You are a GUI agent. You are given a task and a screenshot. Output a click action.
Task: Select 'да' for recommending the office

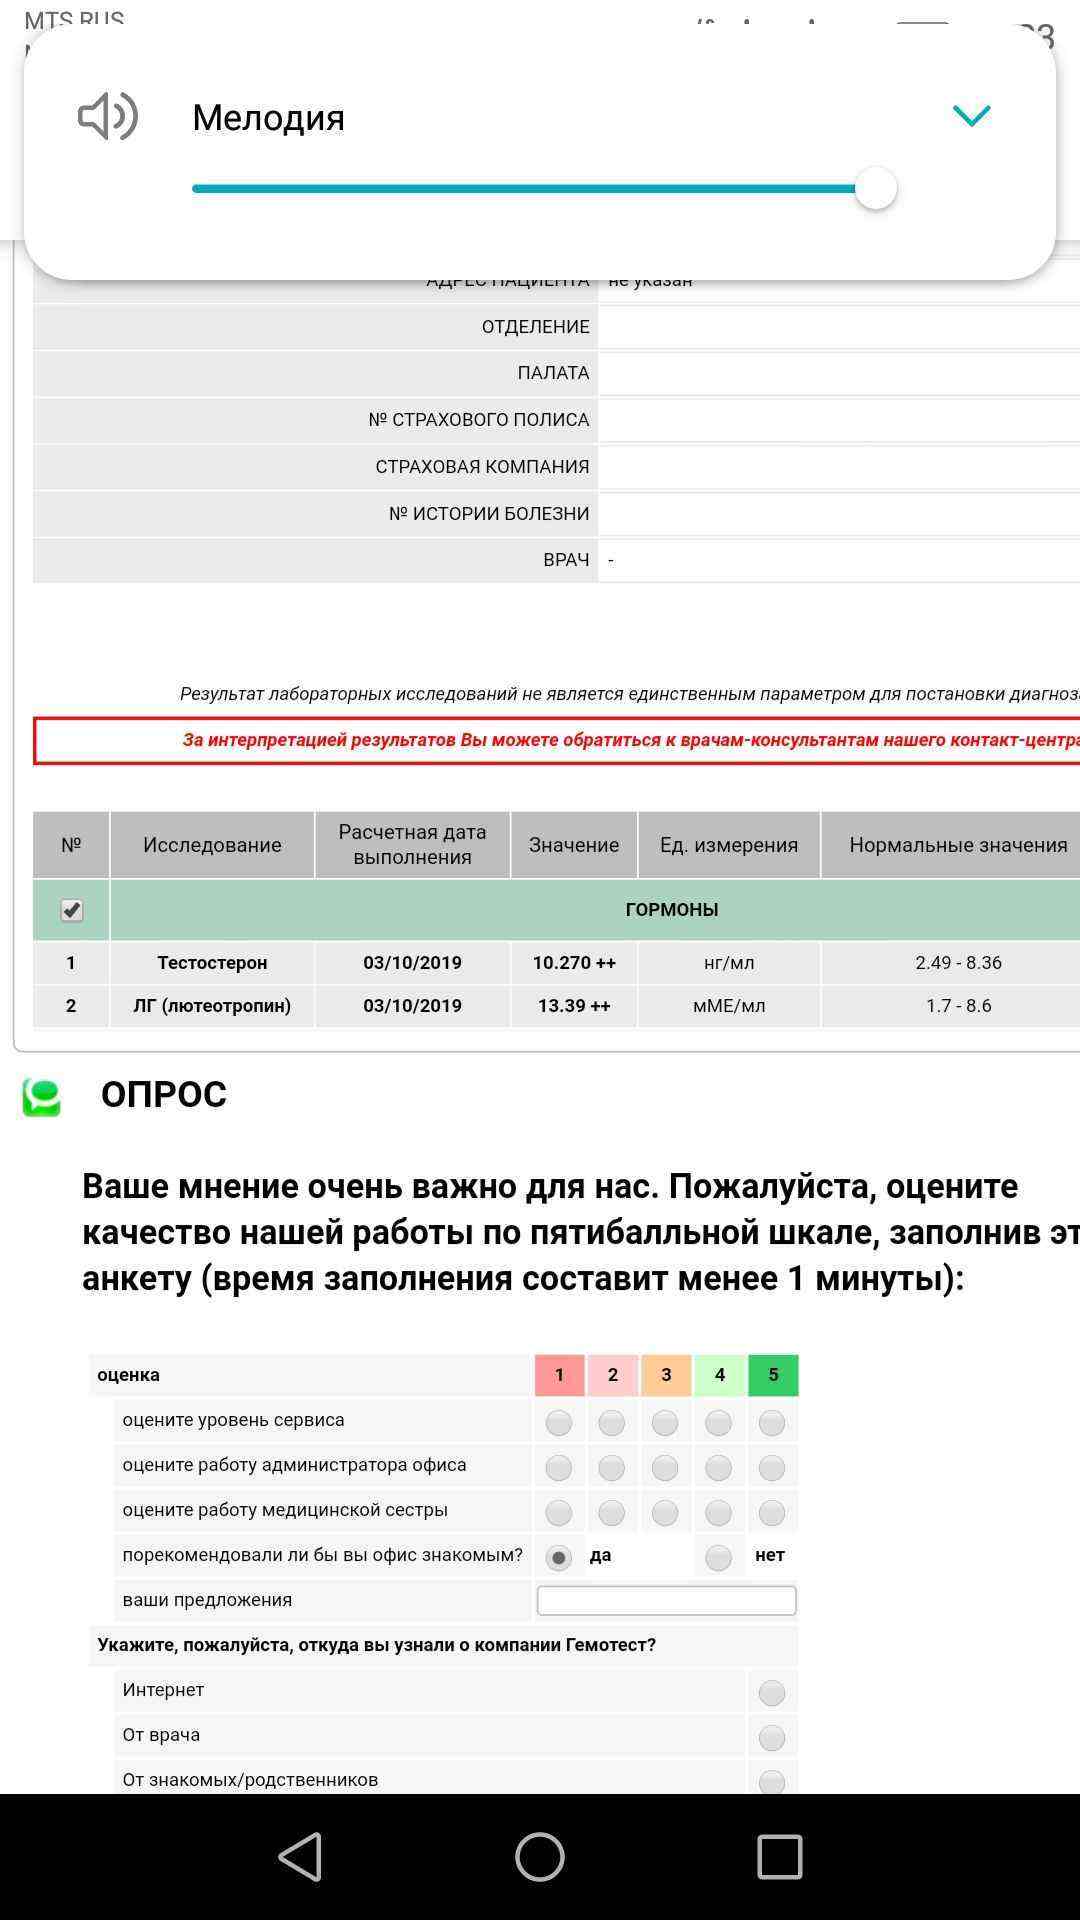click(x=558, y=1557)
